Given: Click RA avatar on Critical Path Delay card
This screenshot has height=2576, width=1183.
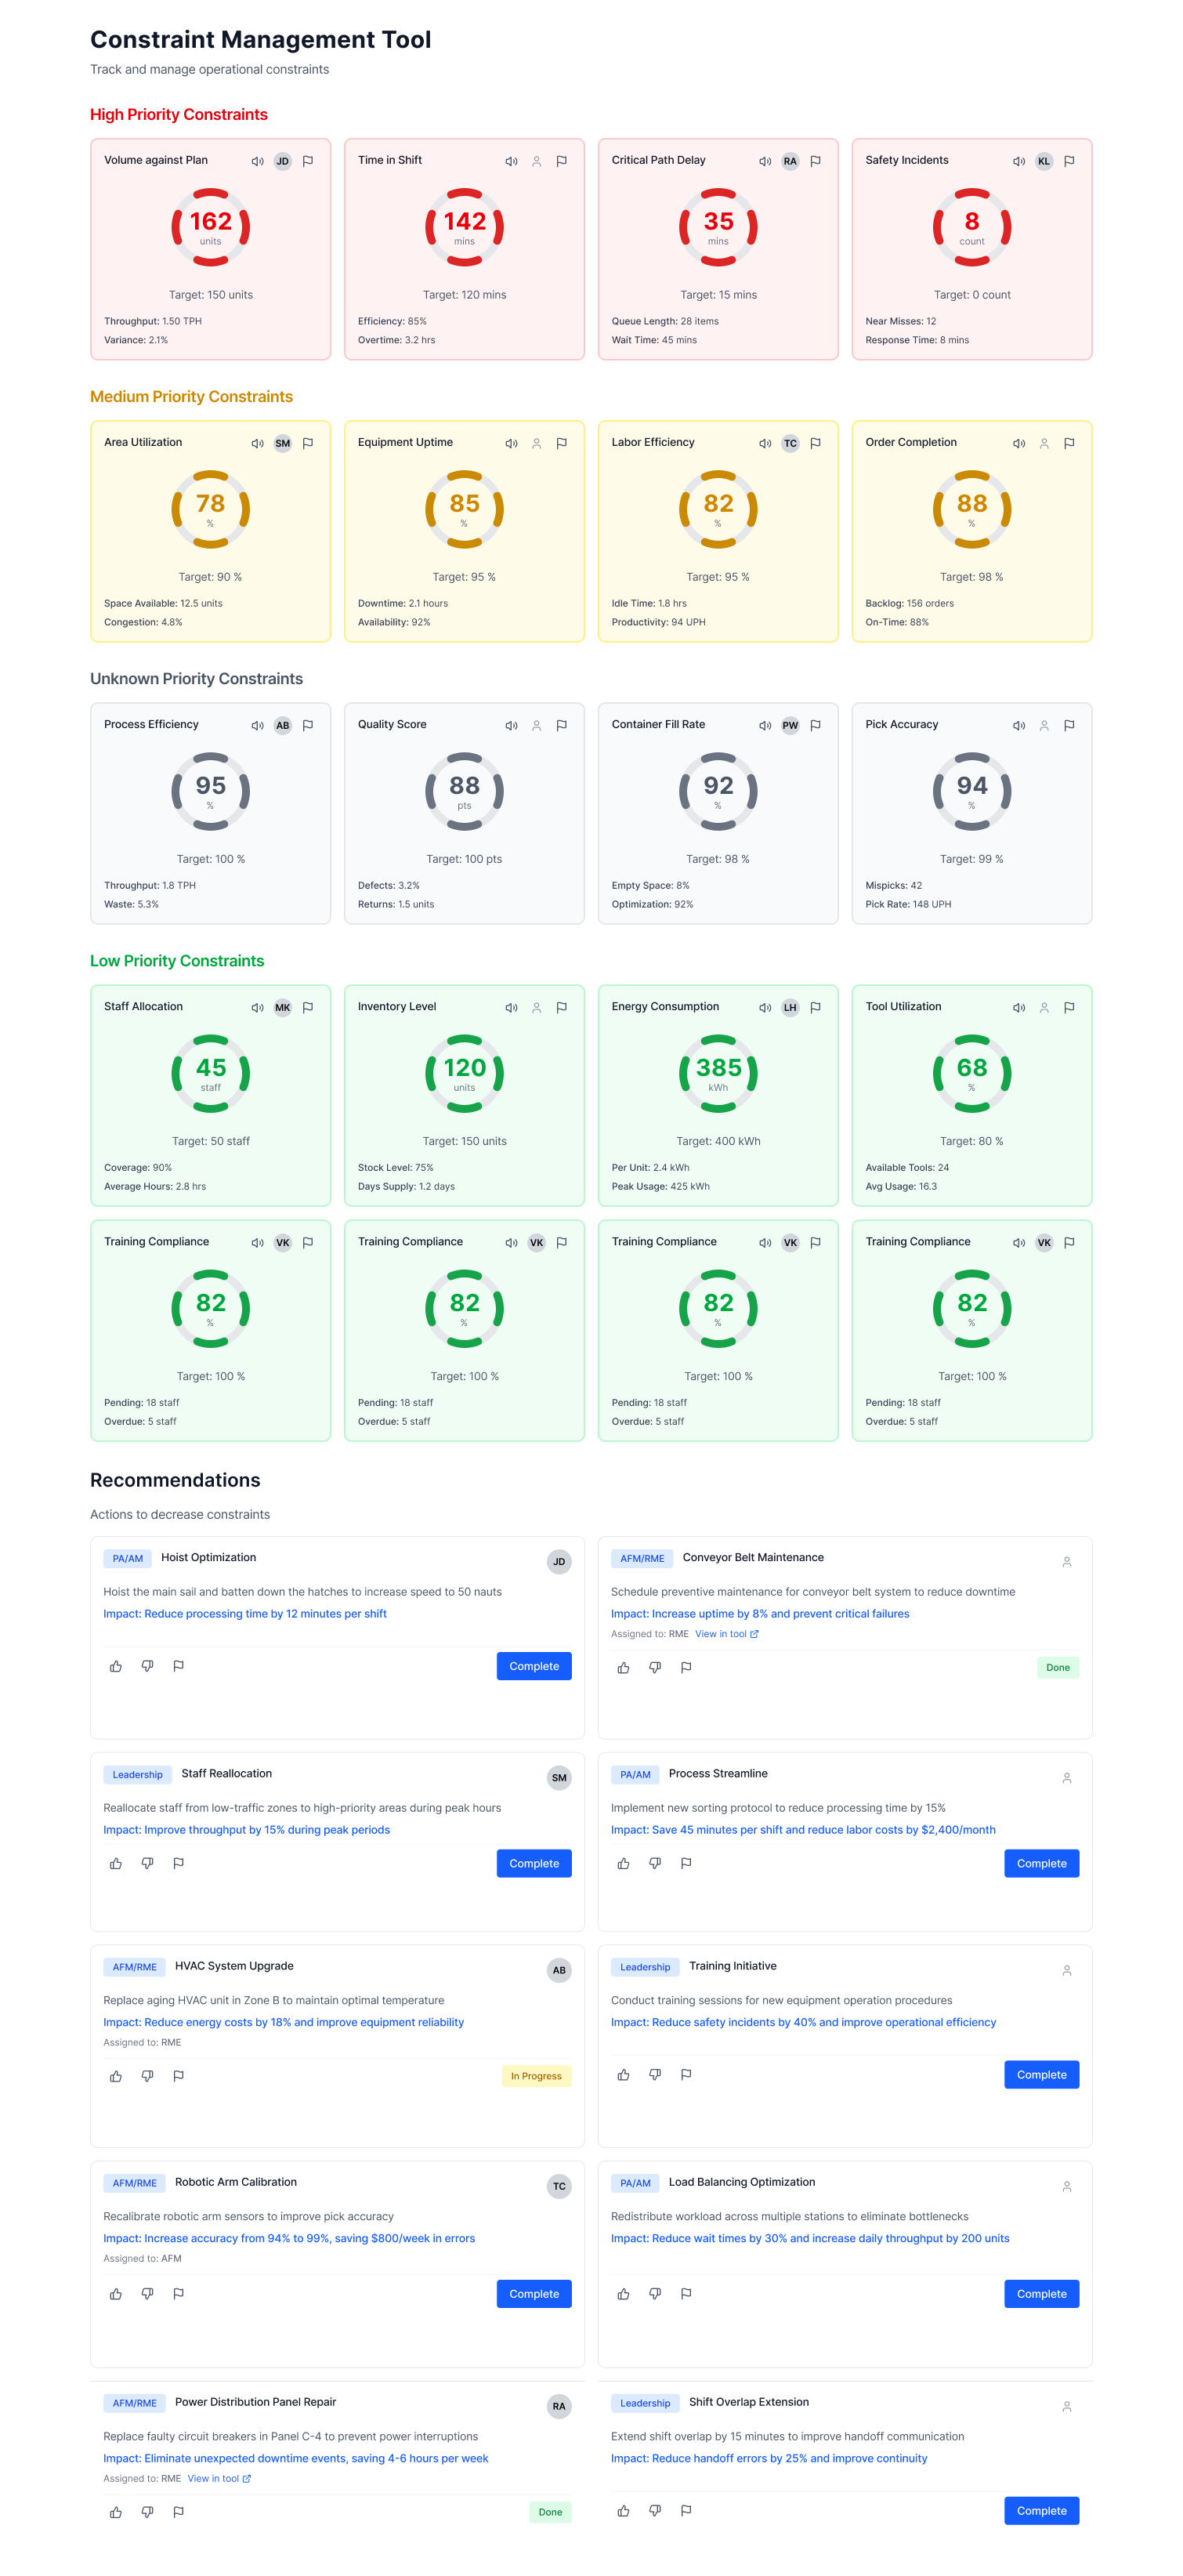Looking at the screenshot, I should [790, 161].
